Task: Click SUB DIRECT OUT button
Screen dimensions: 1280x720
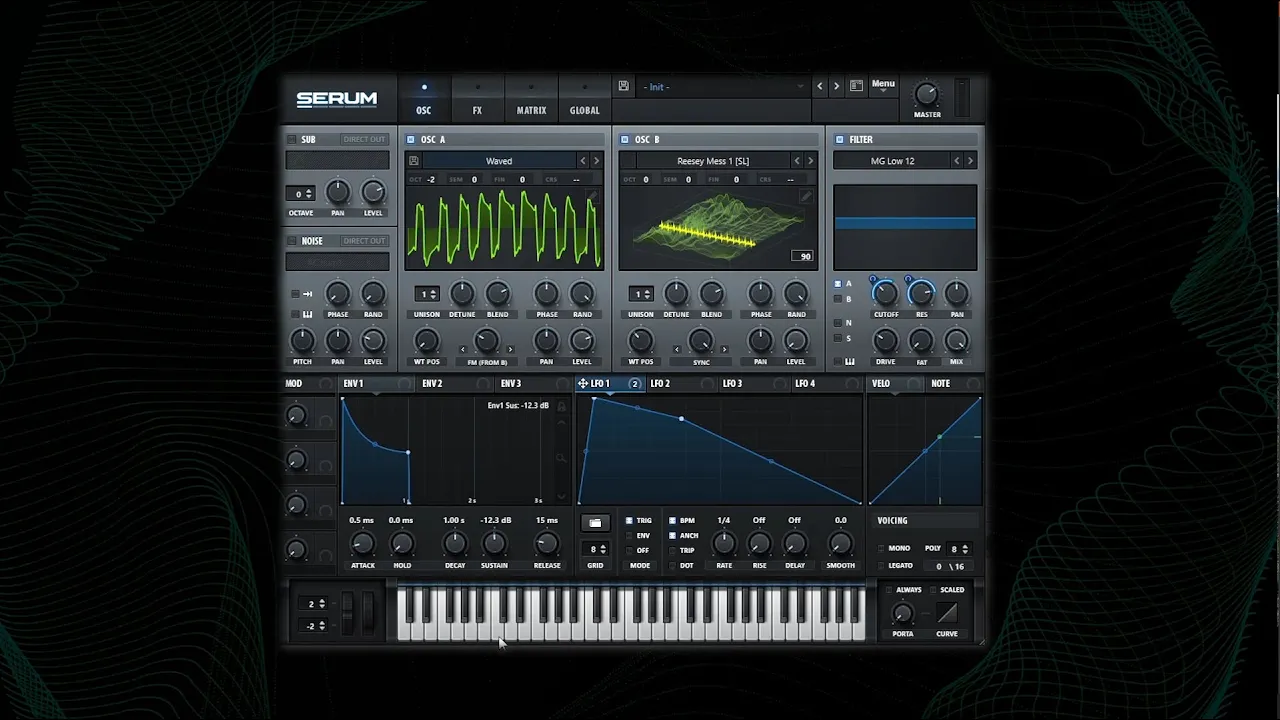Action: tap(364, 140)
